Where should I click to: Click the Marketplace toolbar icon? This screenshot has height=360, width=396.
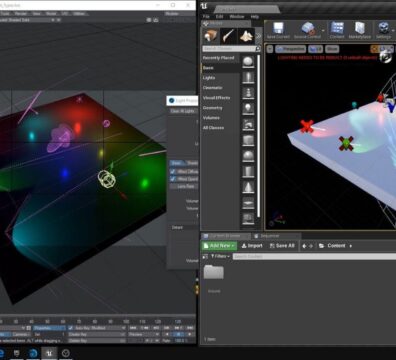tap(360, 29)
